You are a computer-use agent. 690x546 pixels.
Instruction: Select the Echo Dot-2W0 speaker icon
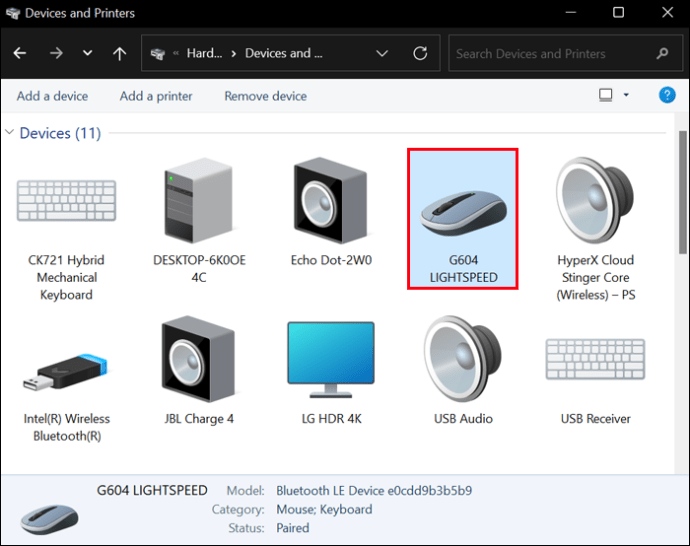tap(331, 201)
